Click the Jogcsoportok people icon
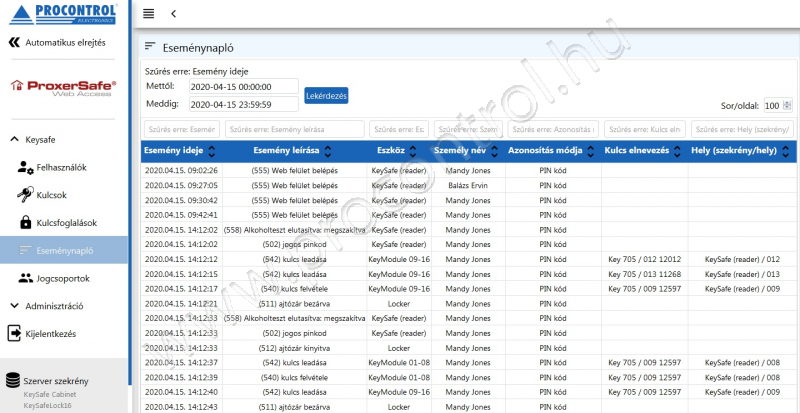The width and height of the screenshot is (800, 413). tap(26, 278)
